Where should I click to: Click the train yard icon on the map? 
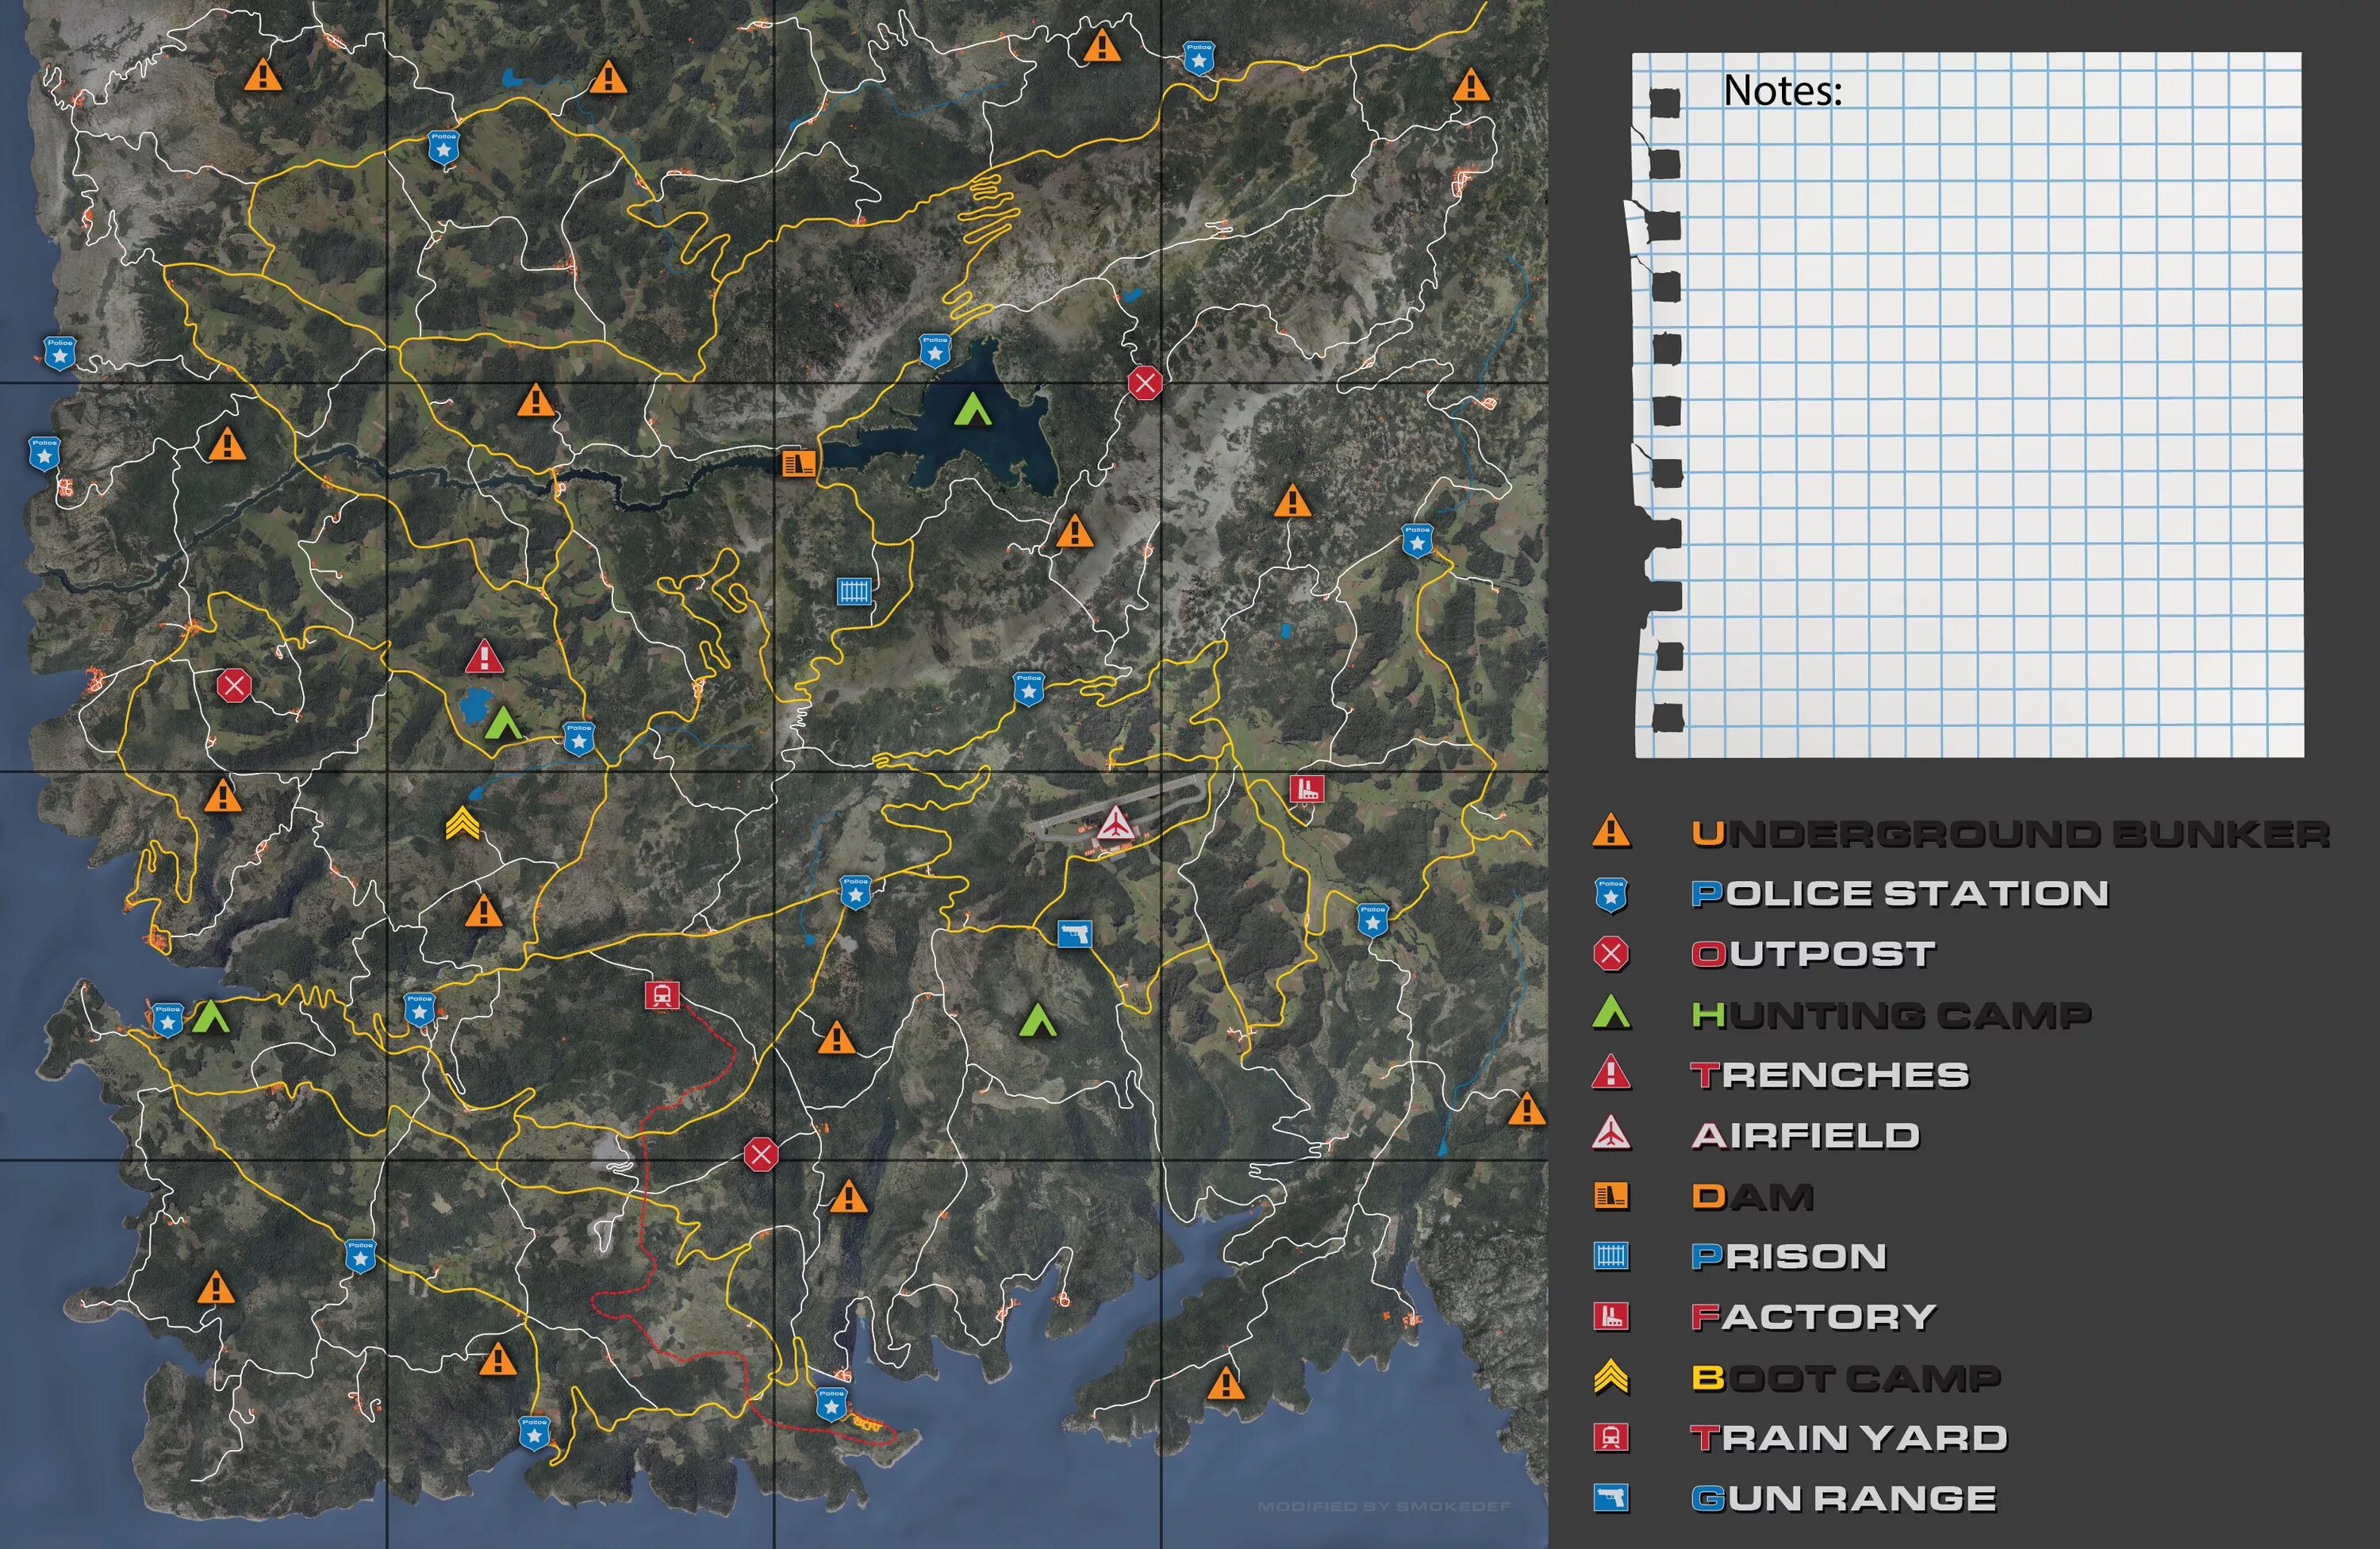coord(661,995)
